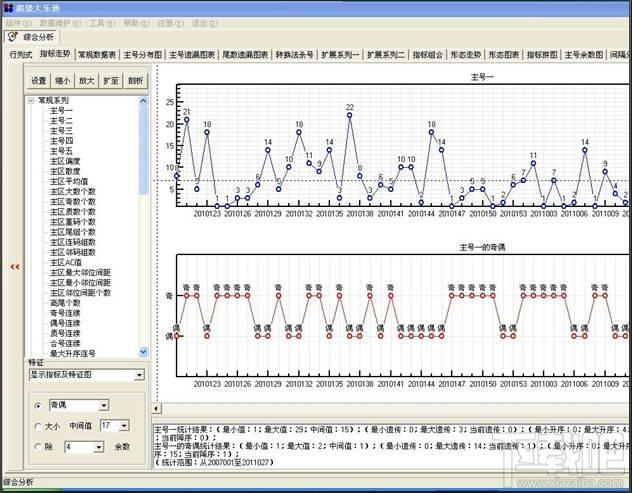
Task: Select 主区平均值 in the indicator list
Action: (69, 181)
